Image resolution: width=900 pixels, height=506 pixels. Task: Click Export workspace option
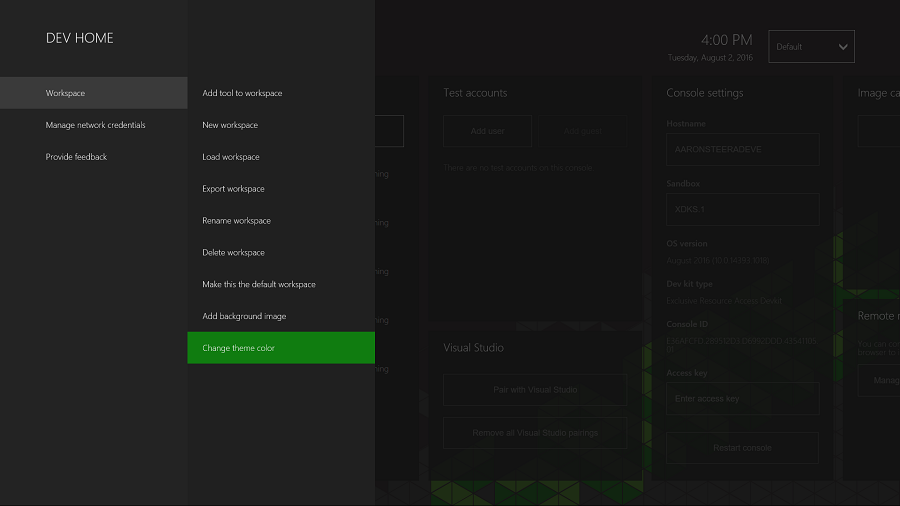pos(281,189)
